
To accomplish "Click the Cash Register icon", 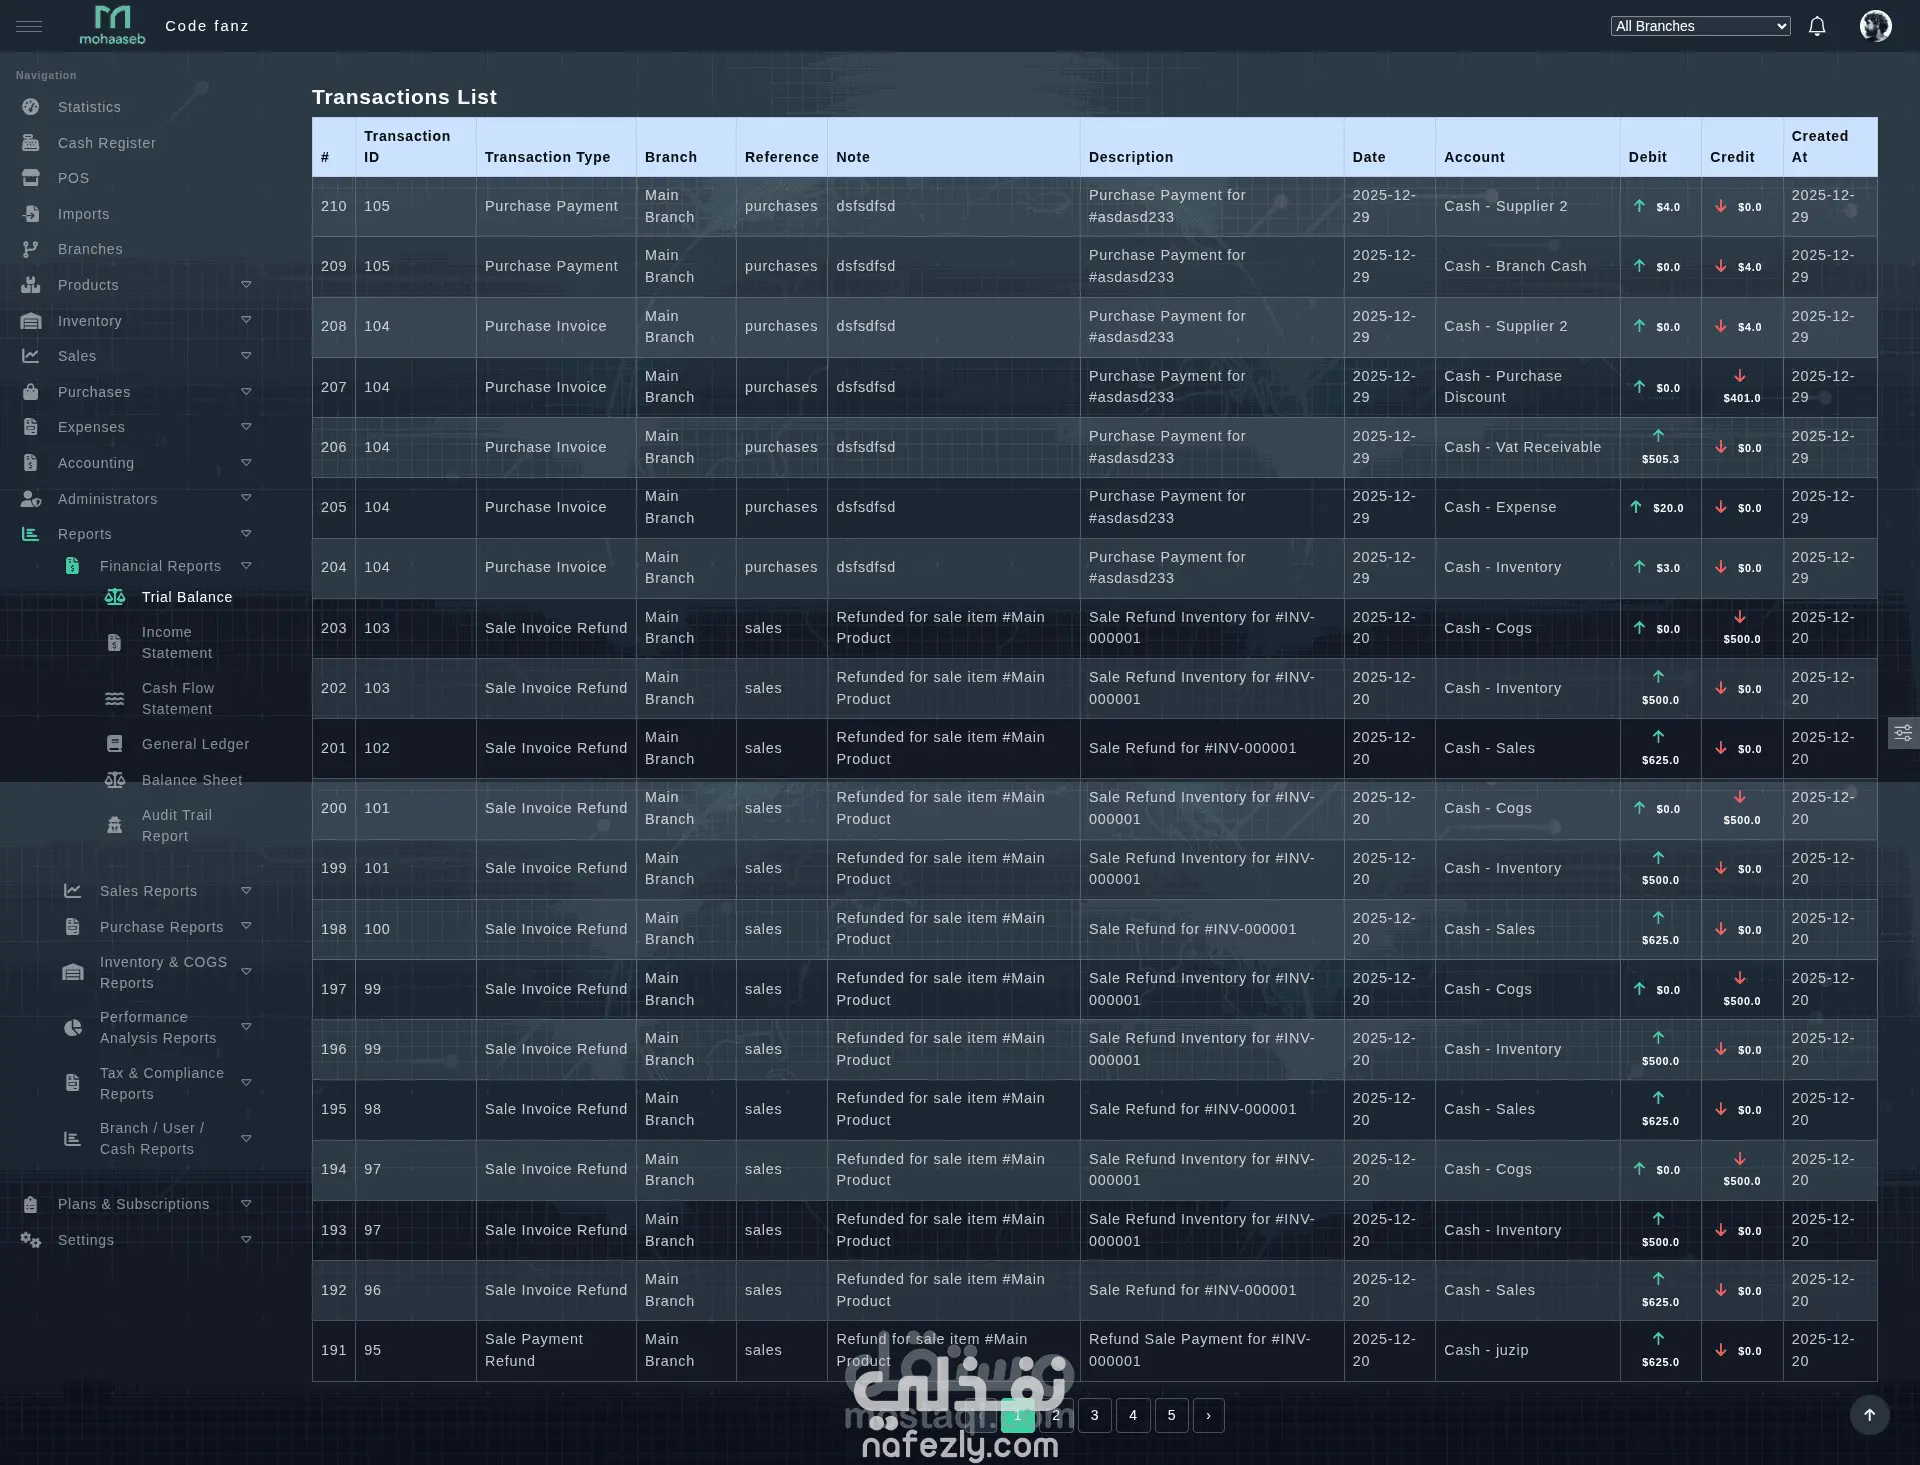I will point(31,143).
